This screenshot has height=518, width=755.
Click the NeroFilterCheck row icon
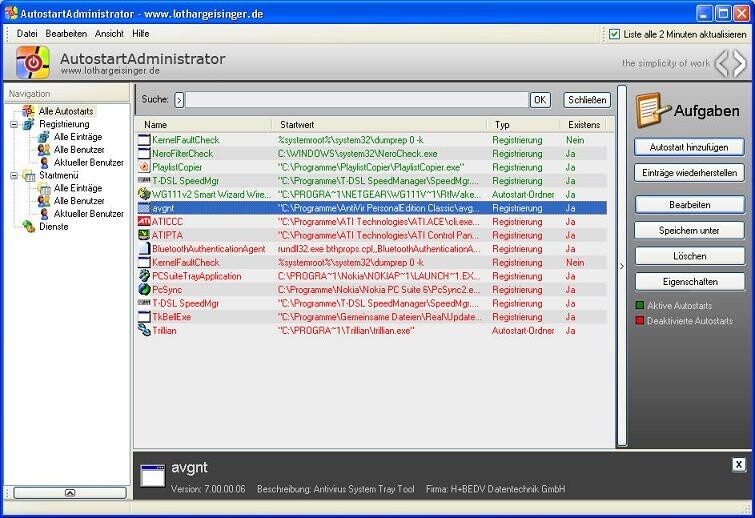click(x=144, y=154)
